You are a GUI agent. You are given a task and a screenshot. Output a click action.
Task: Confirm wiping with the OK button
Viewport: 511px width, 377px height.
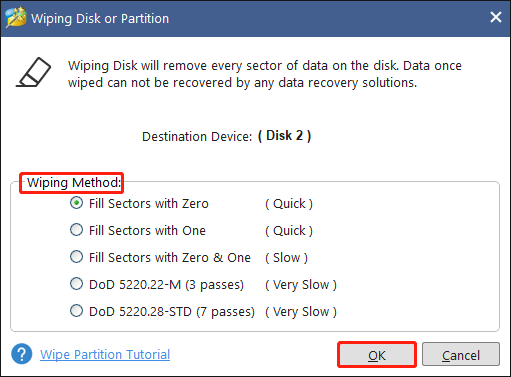tap(377, 355)
